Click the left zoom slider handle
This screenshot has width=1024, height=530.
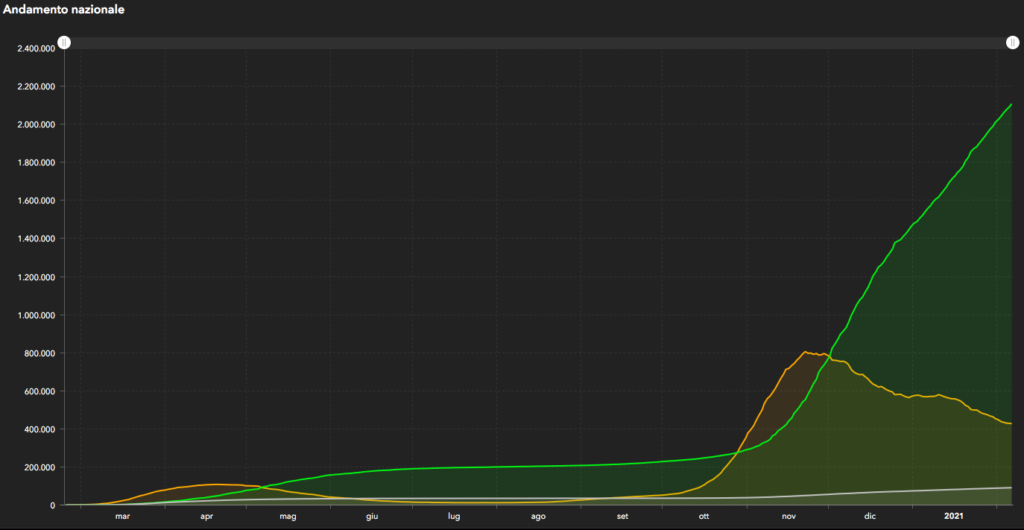point(64,43)
